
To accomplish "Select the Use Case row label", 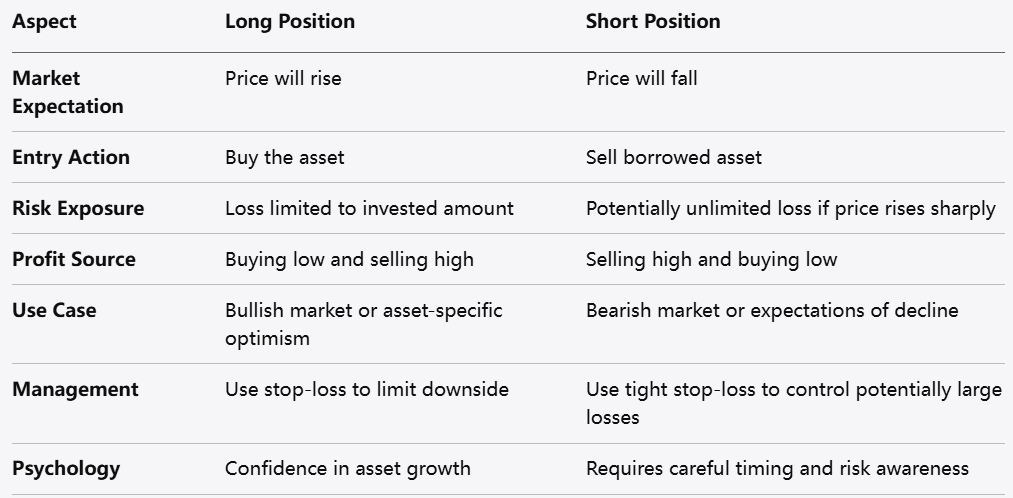I will point(54,310).
